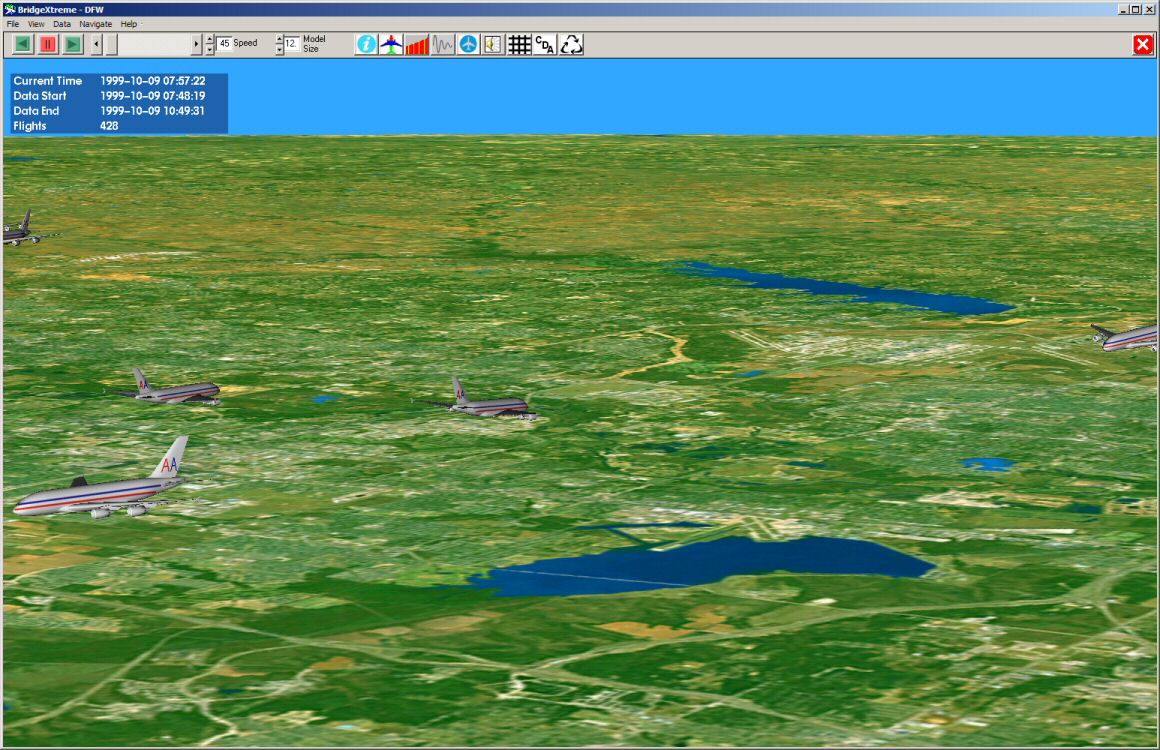Decrease Model Size with the down arrow

[279, 50]
